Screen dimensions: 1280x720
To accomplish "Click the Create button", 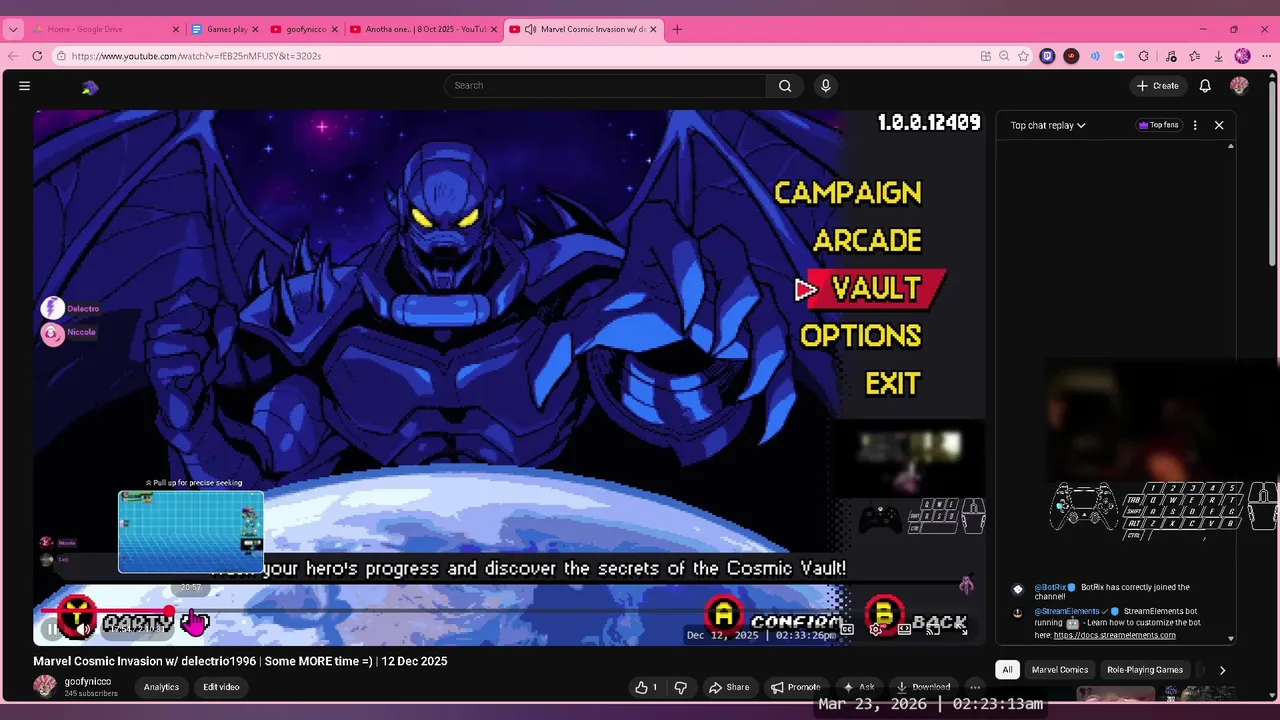I will (1157, 86).
